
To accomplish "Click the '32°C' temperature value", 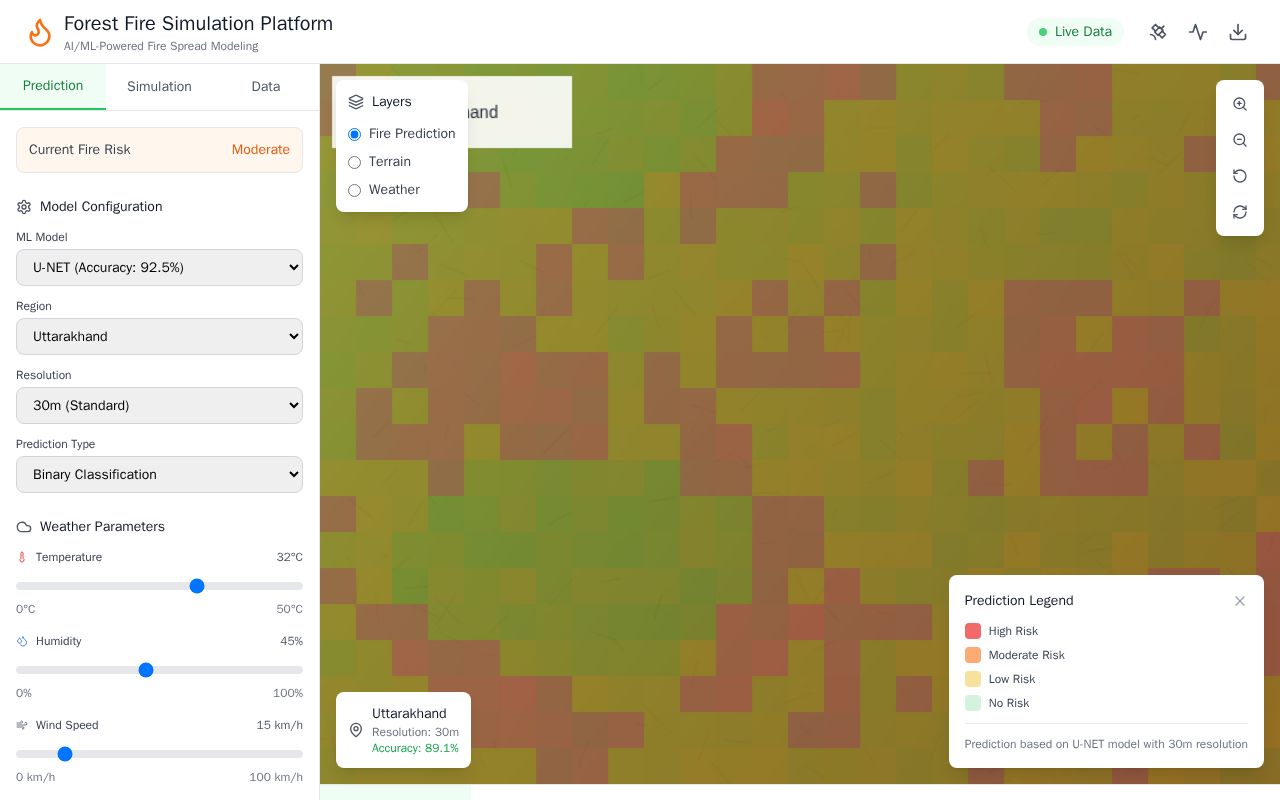I will [290, 557].
